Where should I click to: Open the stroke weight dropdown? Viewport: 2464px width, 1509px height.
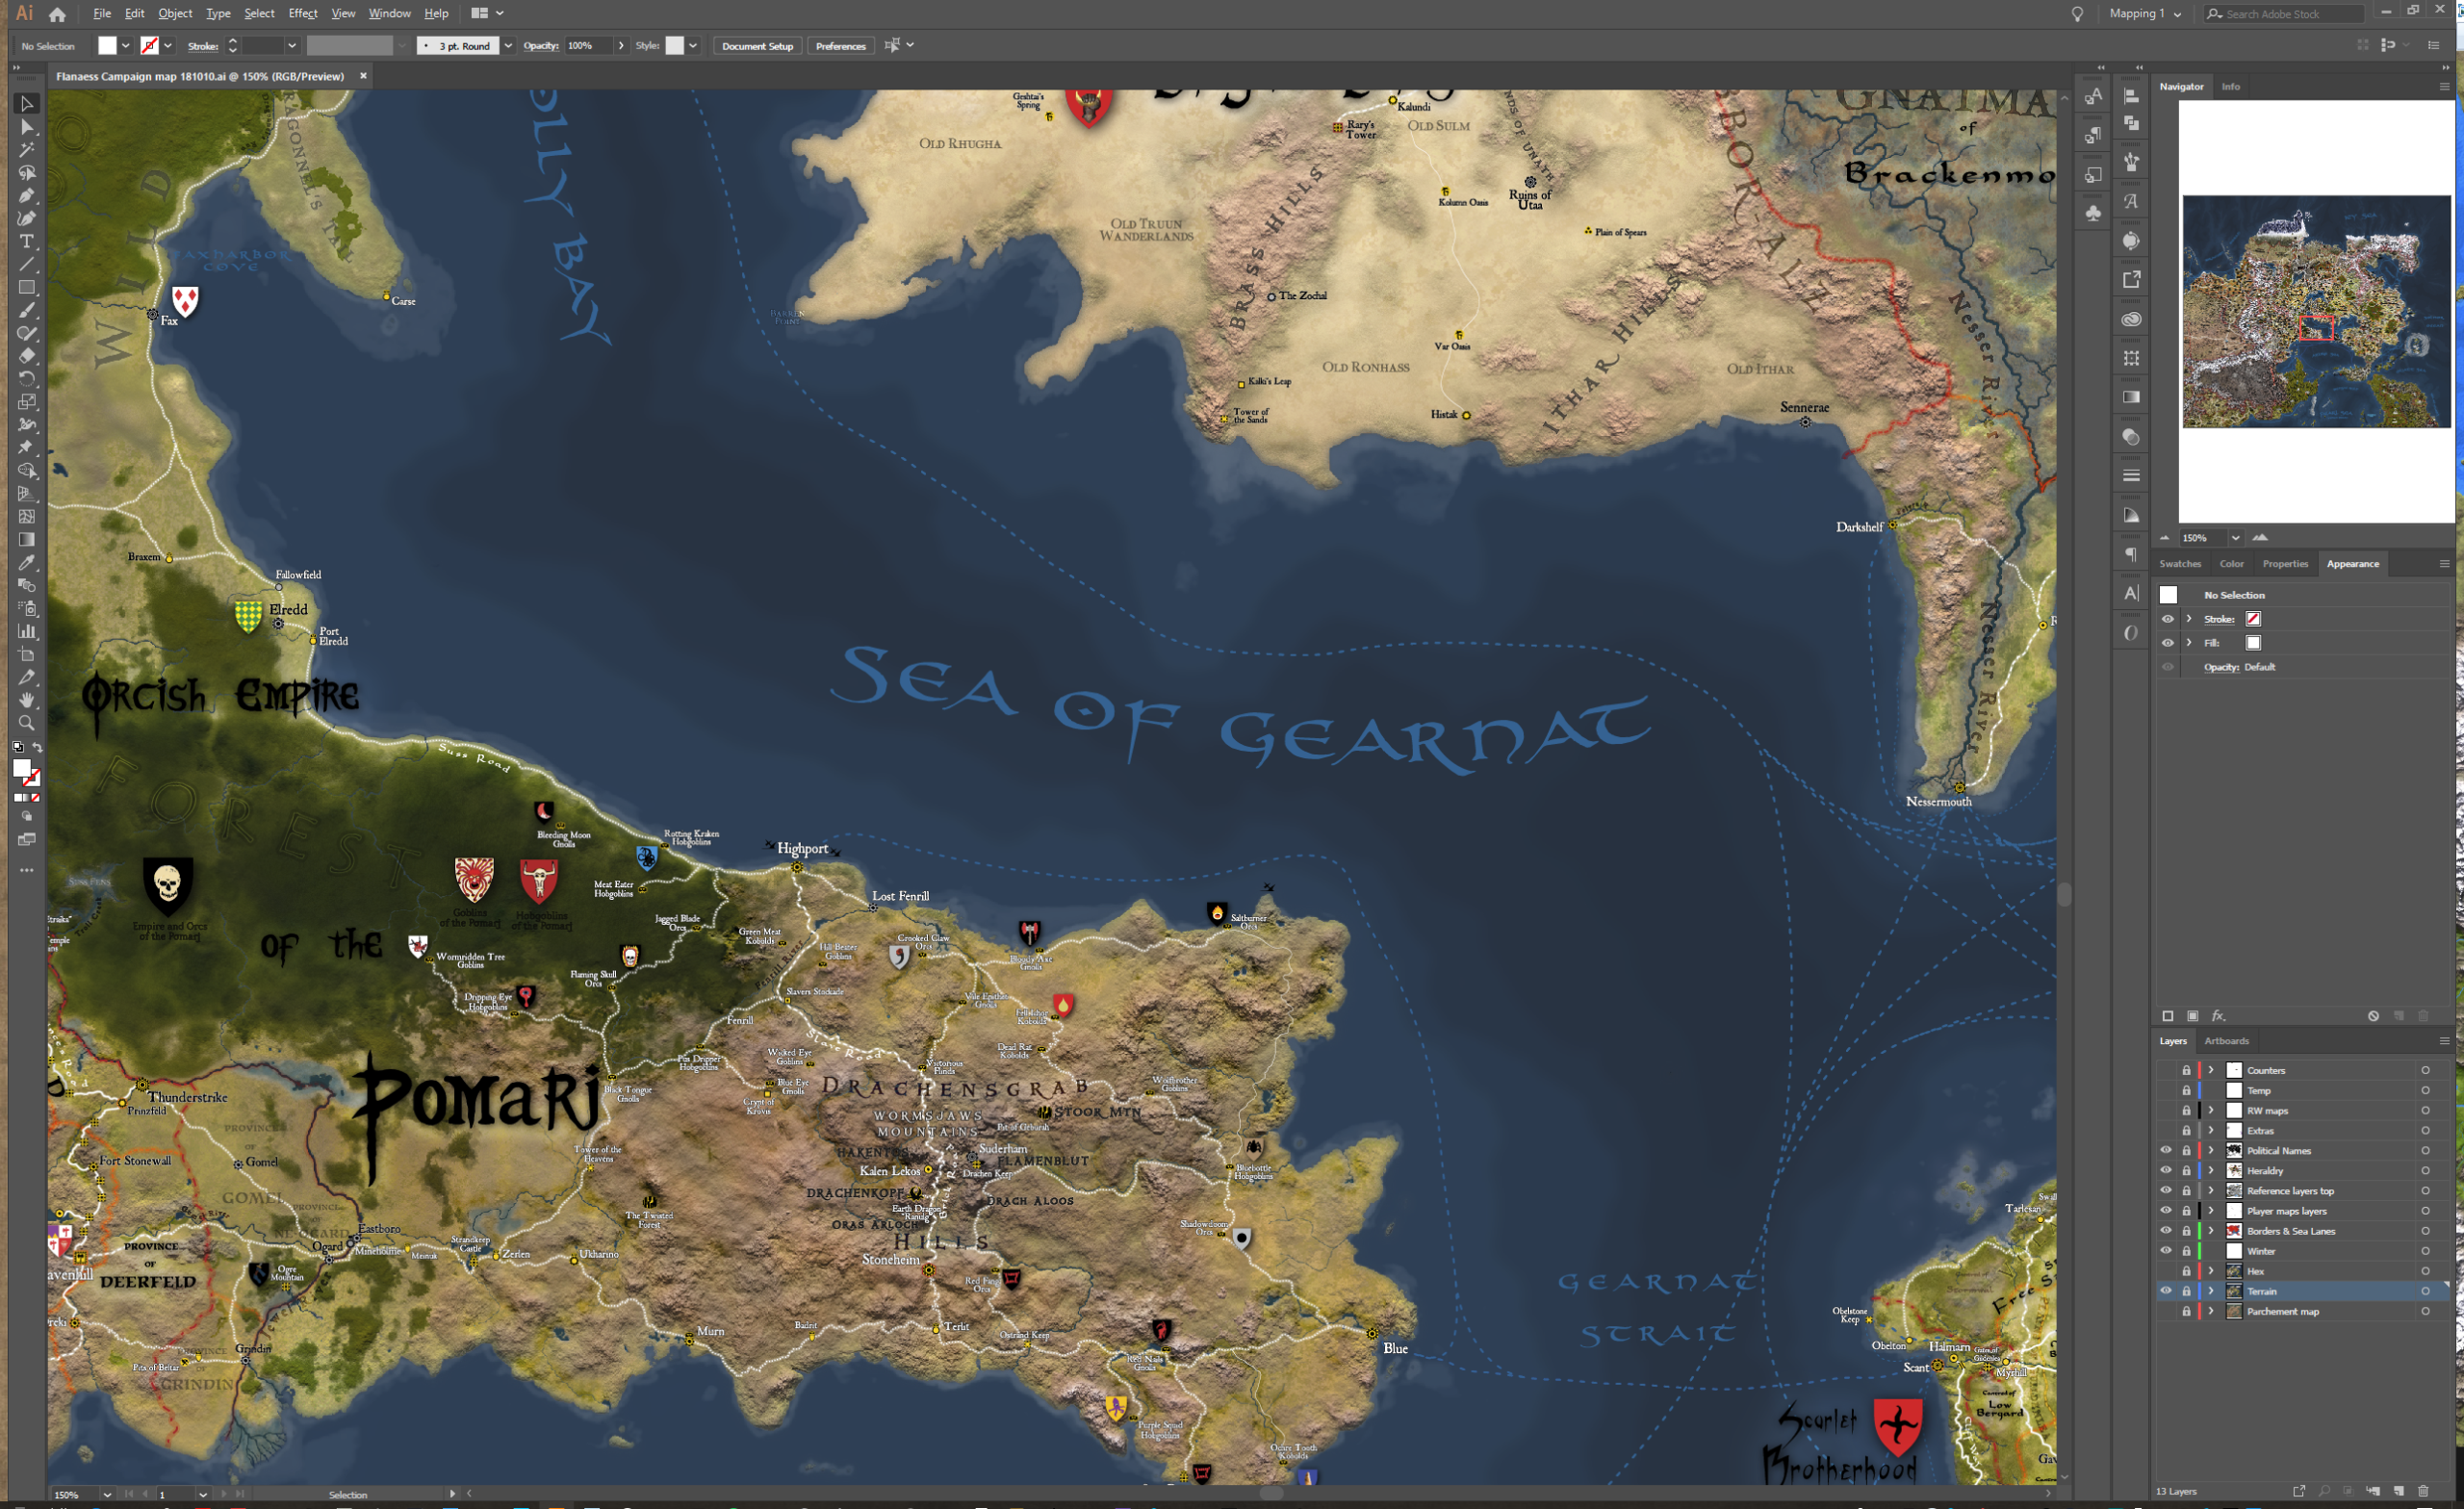click(292, 45)
